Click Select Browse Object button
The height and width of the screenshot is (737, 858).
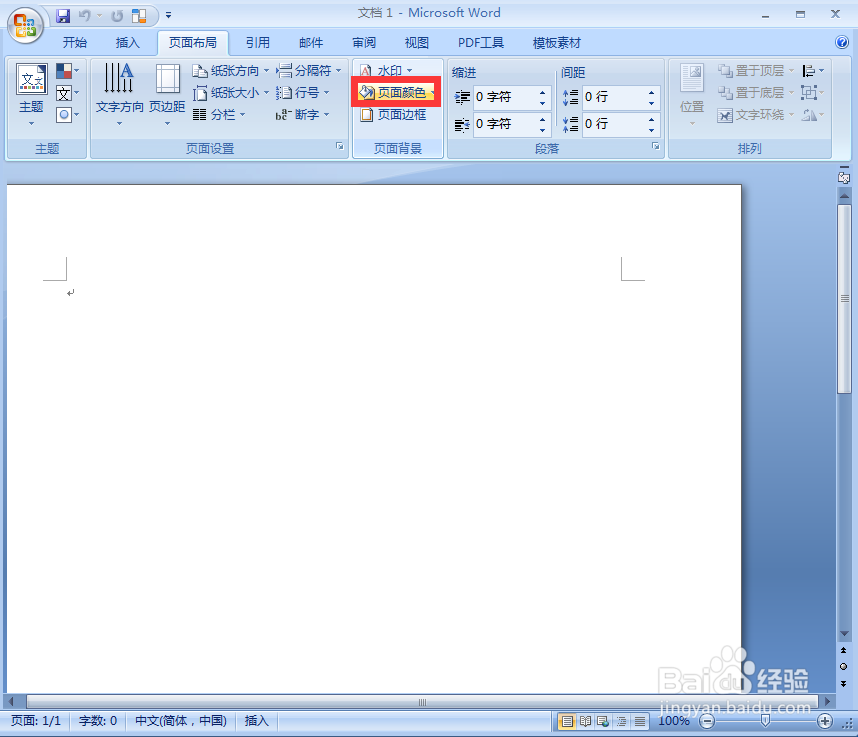844,666
